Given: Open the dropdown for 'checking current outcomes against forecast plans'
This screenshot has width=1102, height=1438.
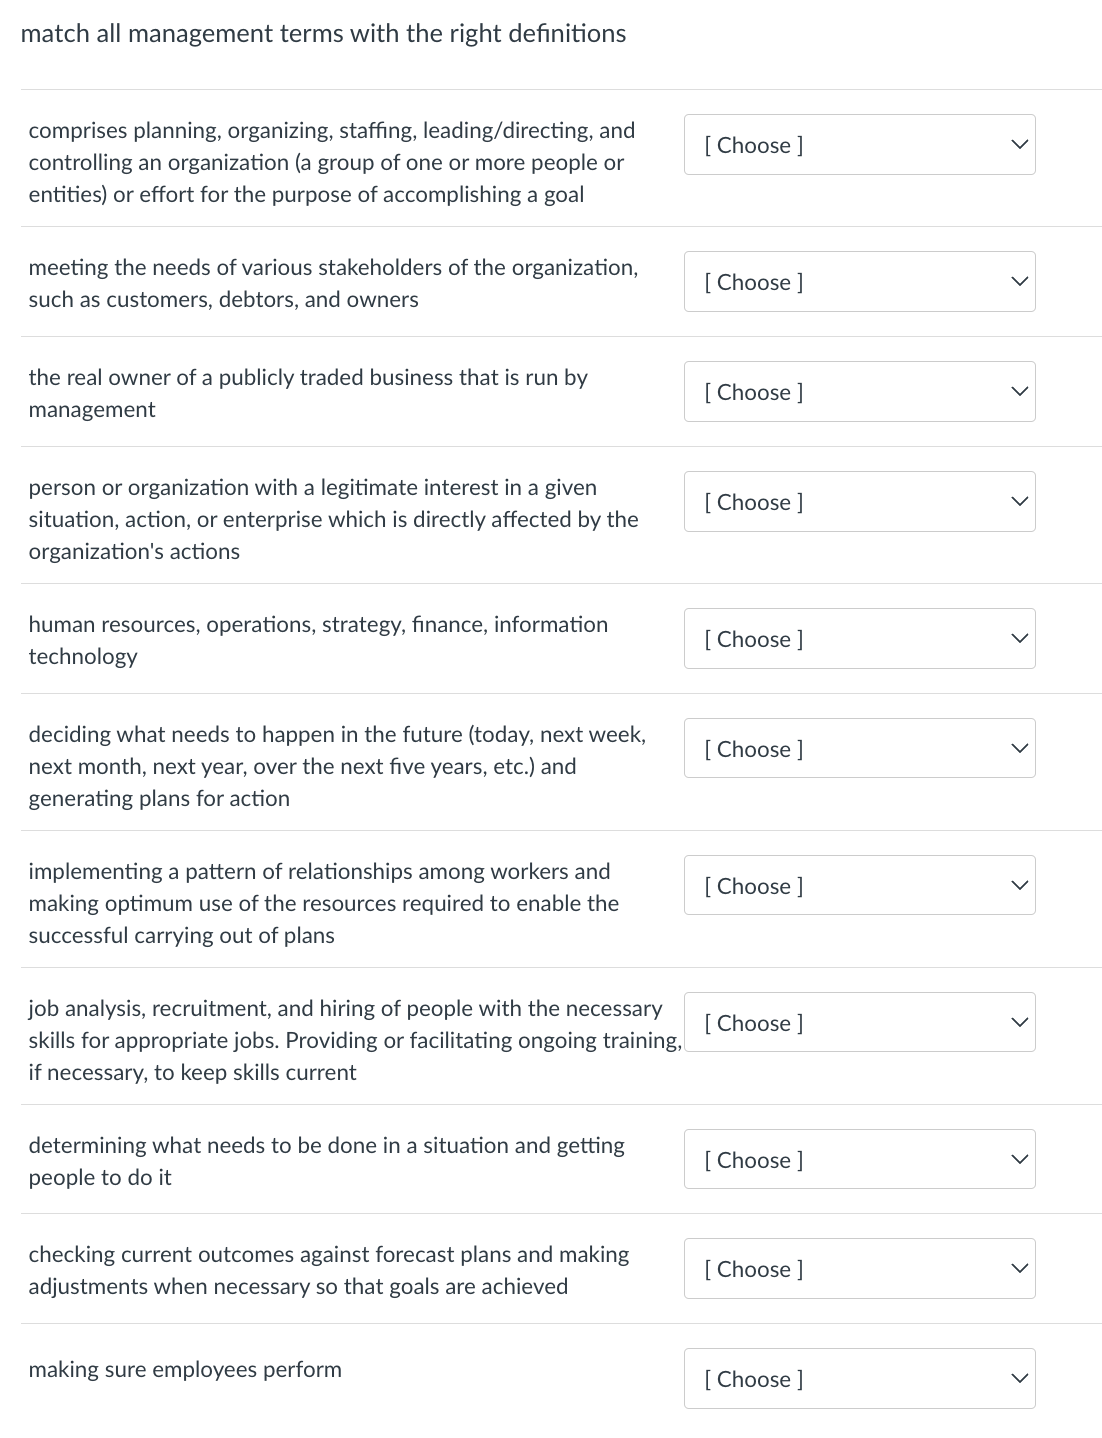Looking at the screenshot, I should pyautogui.click(x=859, y=1269).
